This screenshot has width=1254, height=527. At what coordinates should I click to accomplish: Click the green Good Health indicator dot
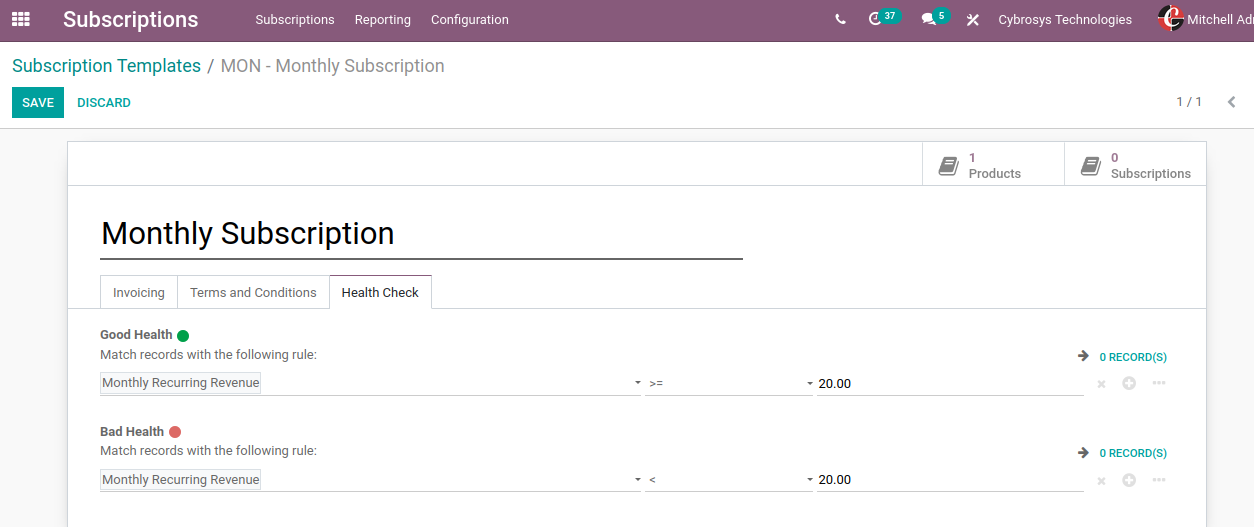(183, 336)
